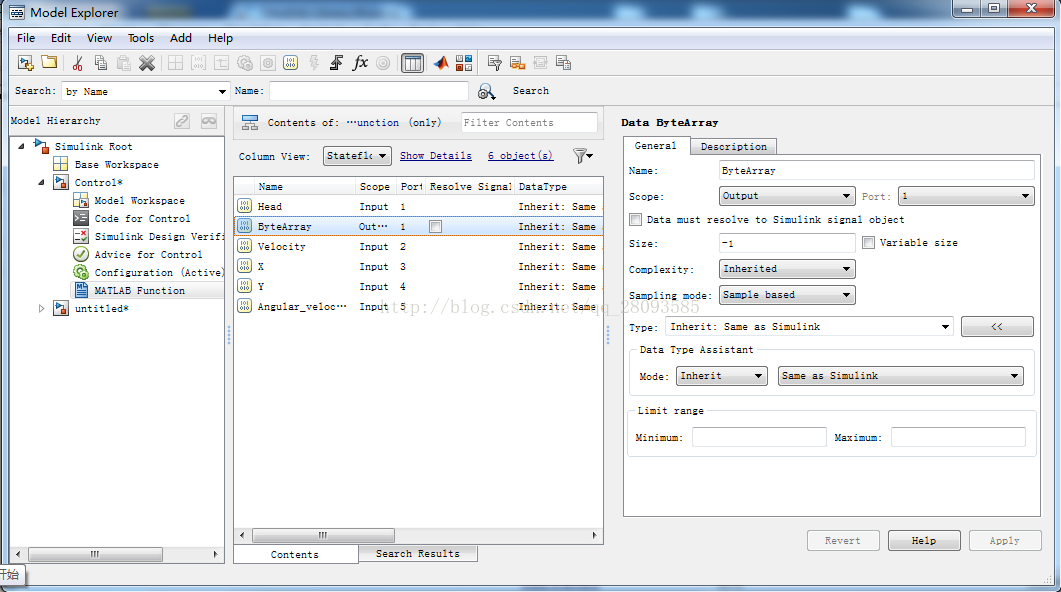
Task: Click the Cut scissors icon
Action: point(77,63)
